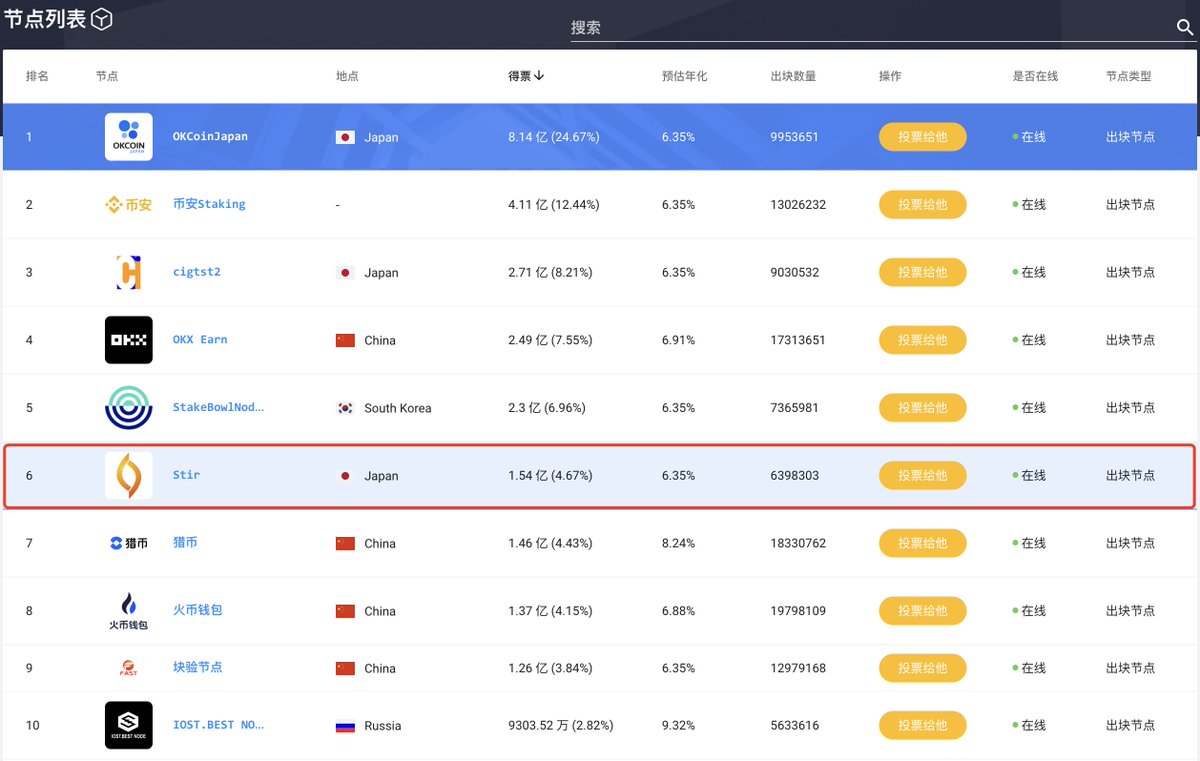Click the cigtst2 node logo
Image resolution: width=1200 pixels, height=761 pixels.
pos(128,272)
